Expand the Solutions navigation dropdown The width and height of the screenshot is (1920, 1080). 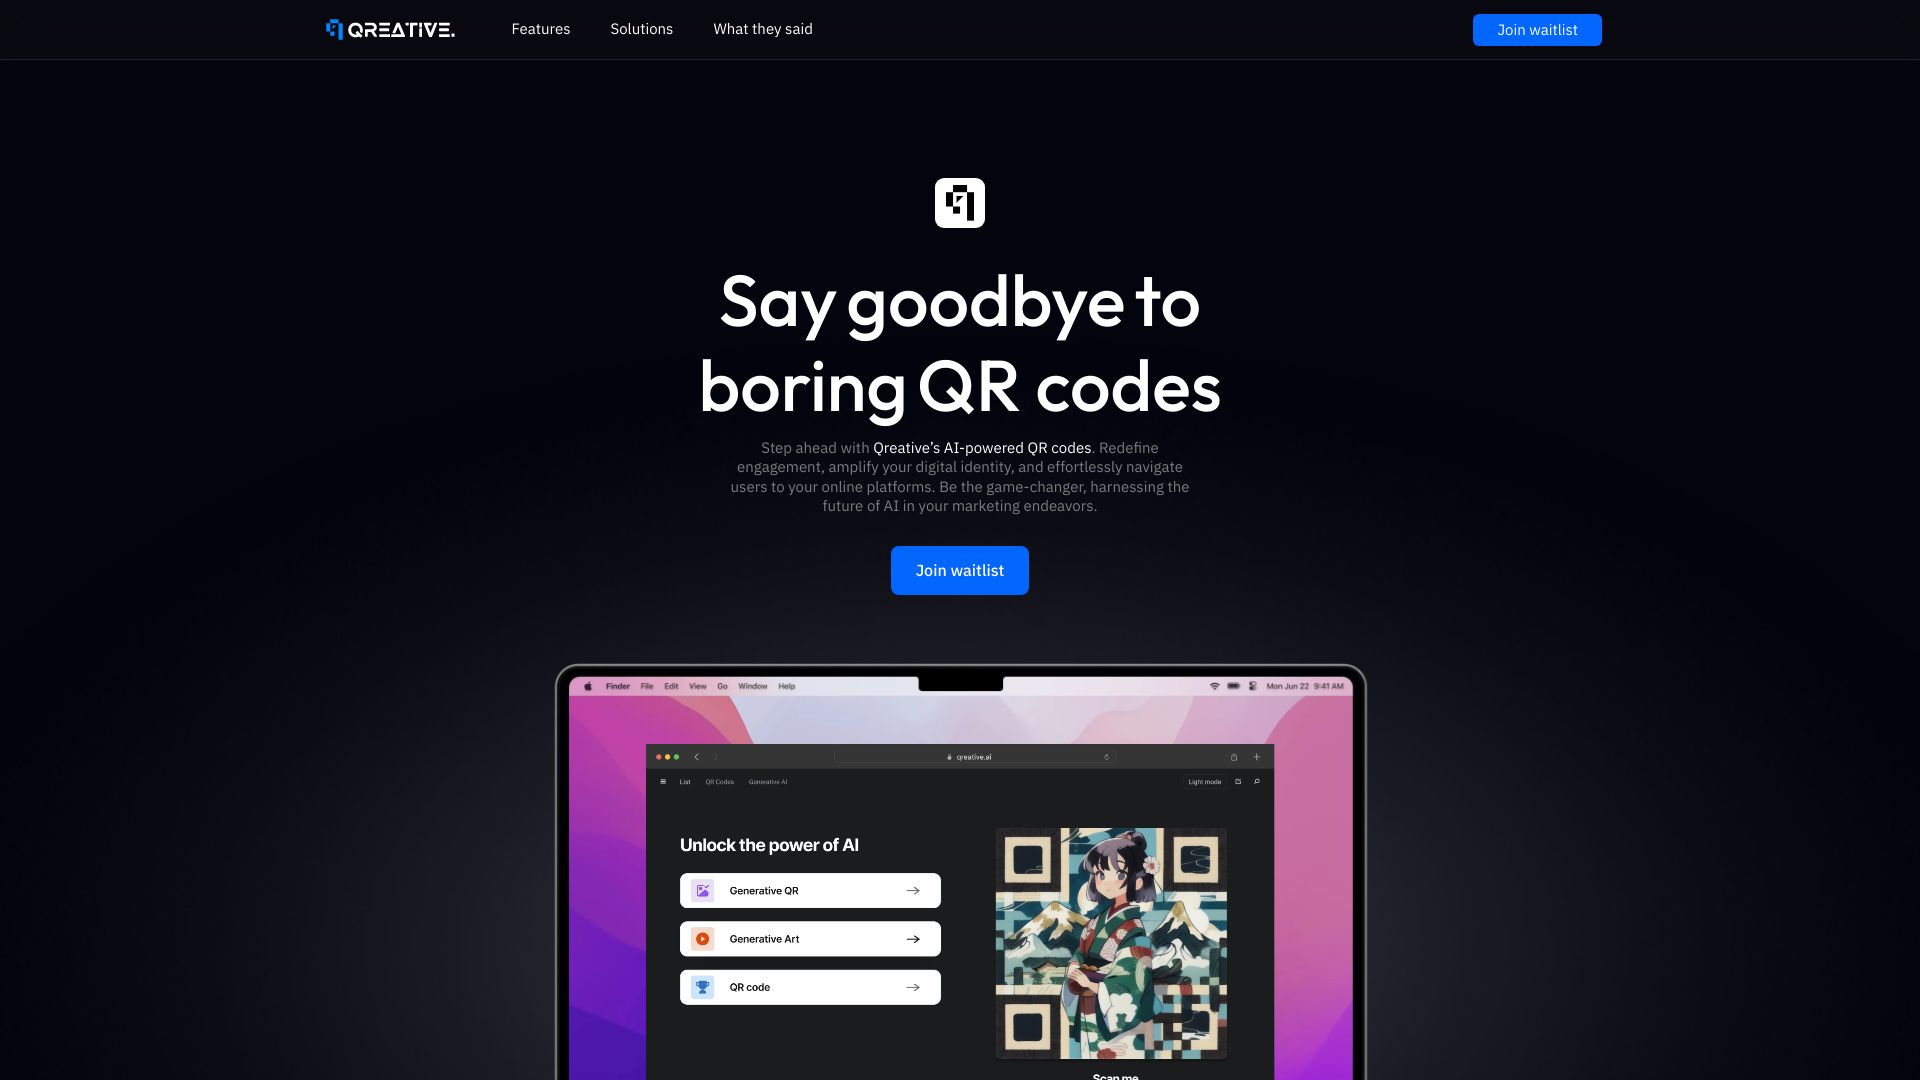641,29
